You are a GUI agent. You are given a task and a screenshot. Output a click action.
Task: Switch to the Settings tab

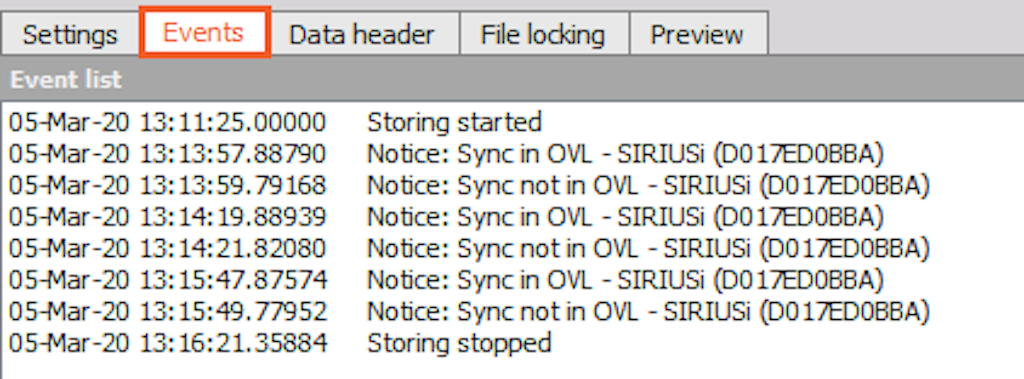pos(70,34)
